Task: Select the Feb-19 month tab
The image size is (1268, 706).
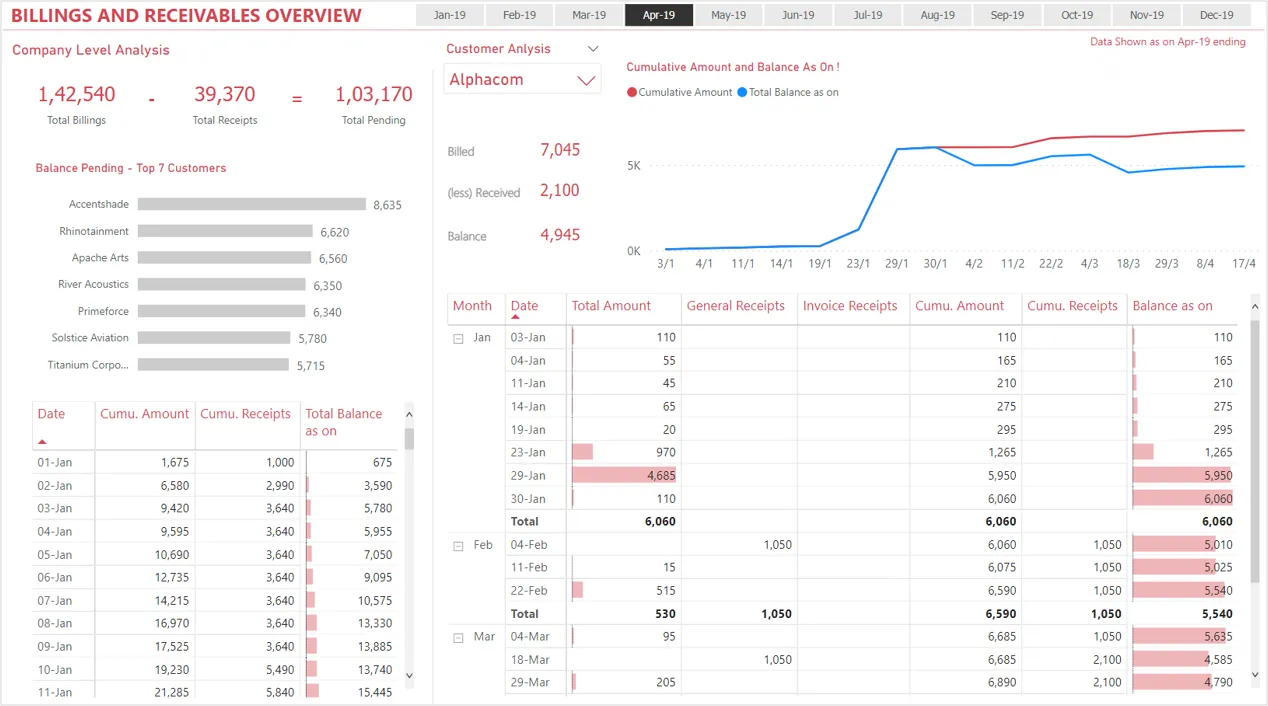Action: click(x=519, y=15)
